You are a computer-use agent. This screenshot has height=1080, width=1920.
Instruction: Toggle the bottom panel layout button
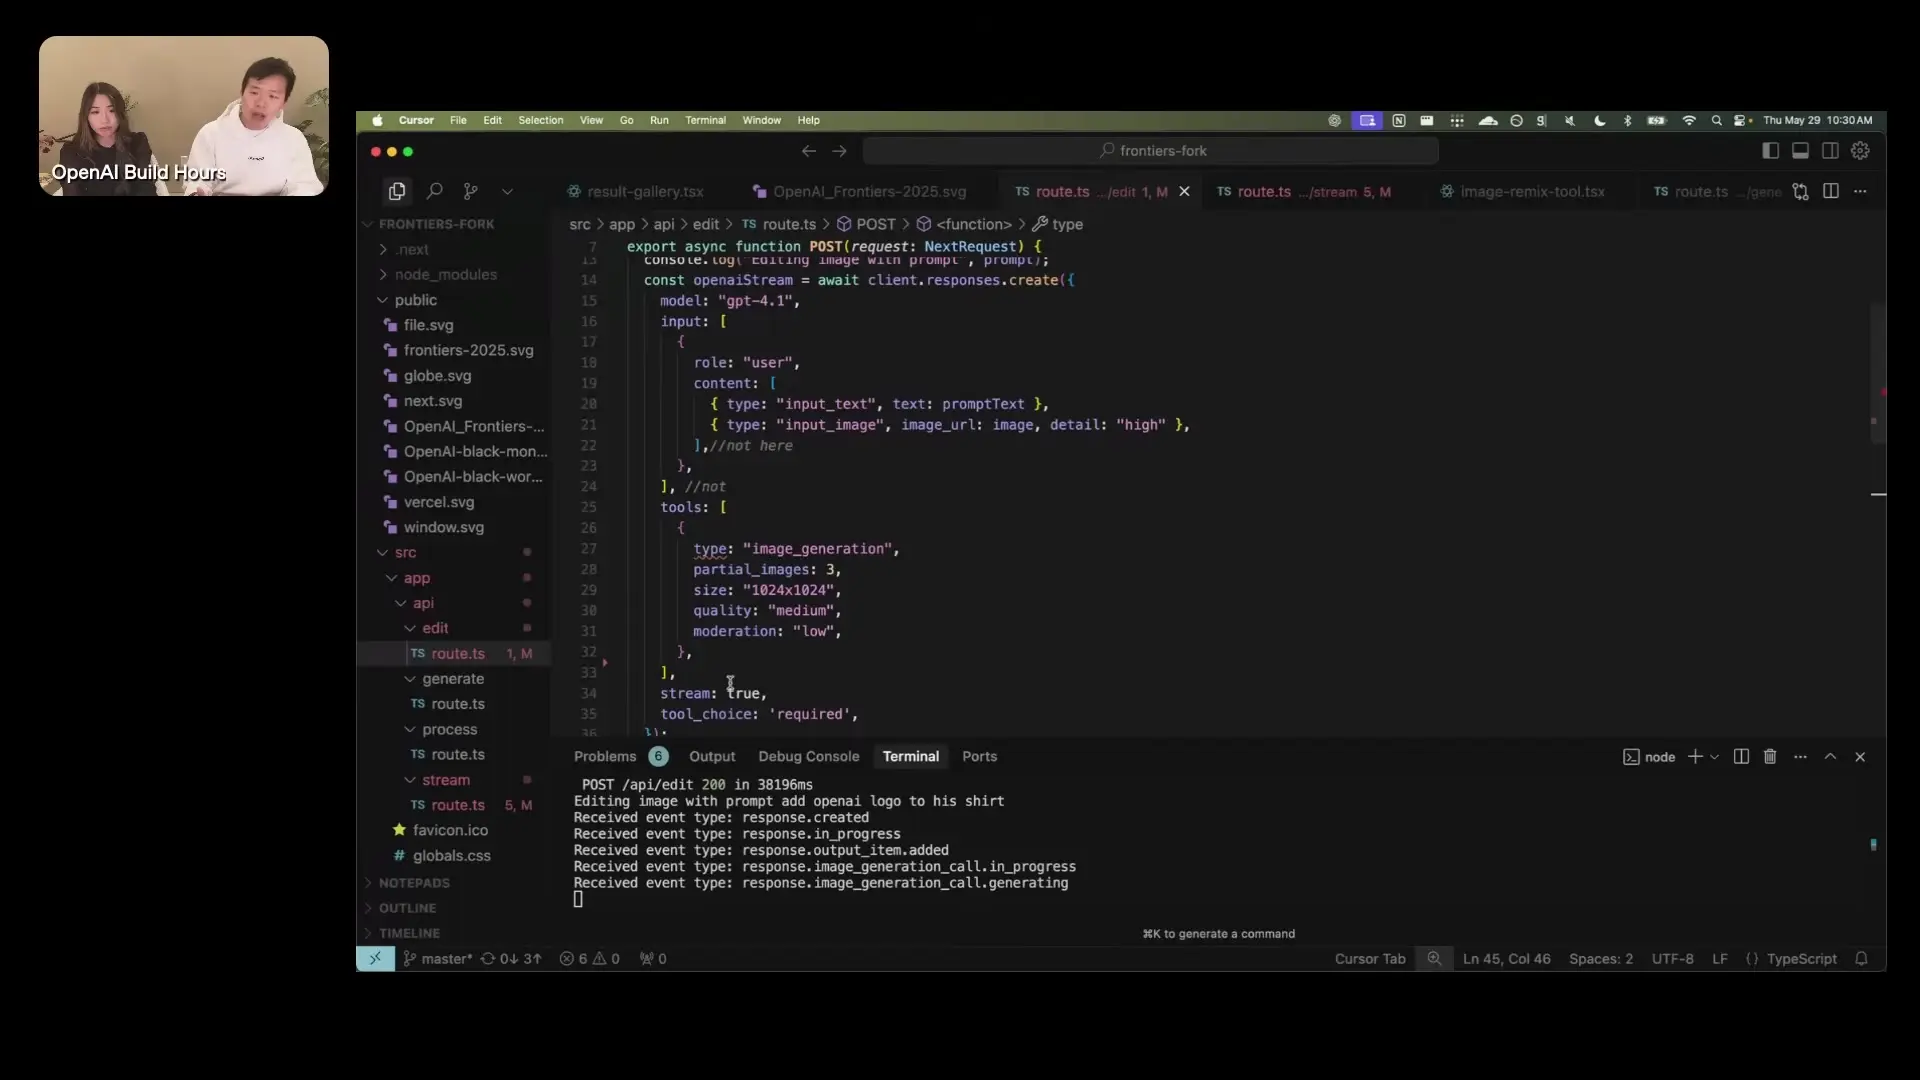click(1800, 151)
